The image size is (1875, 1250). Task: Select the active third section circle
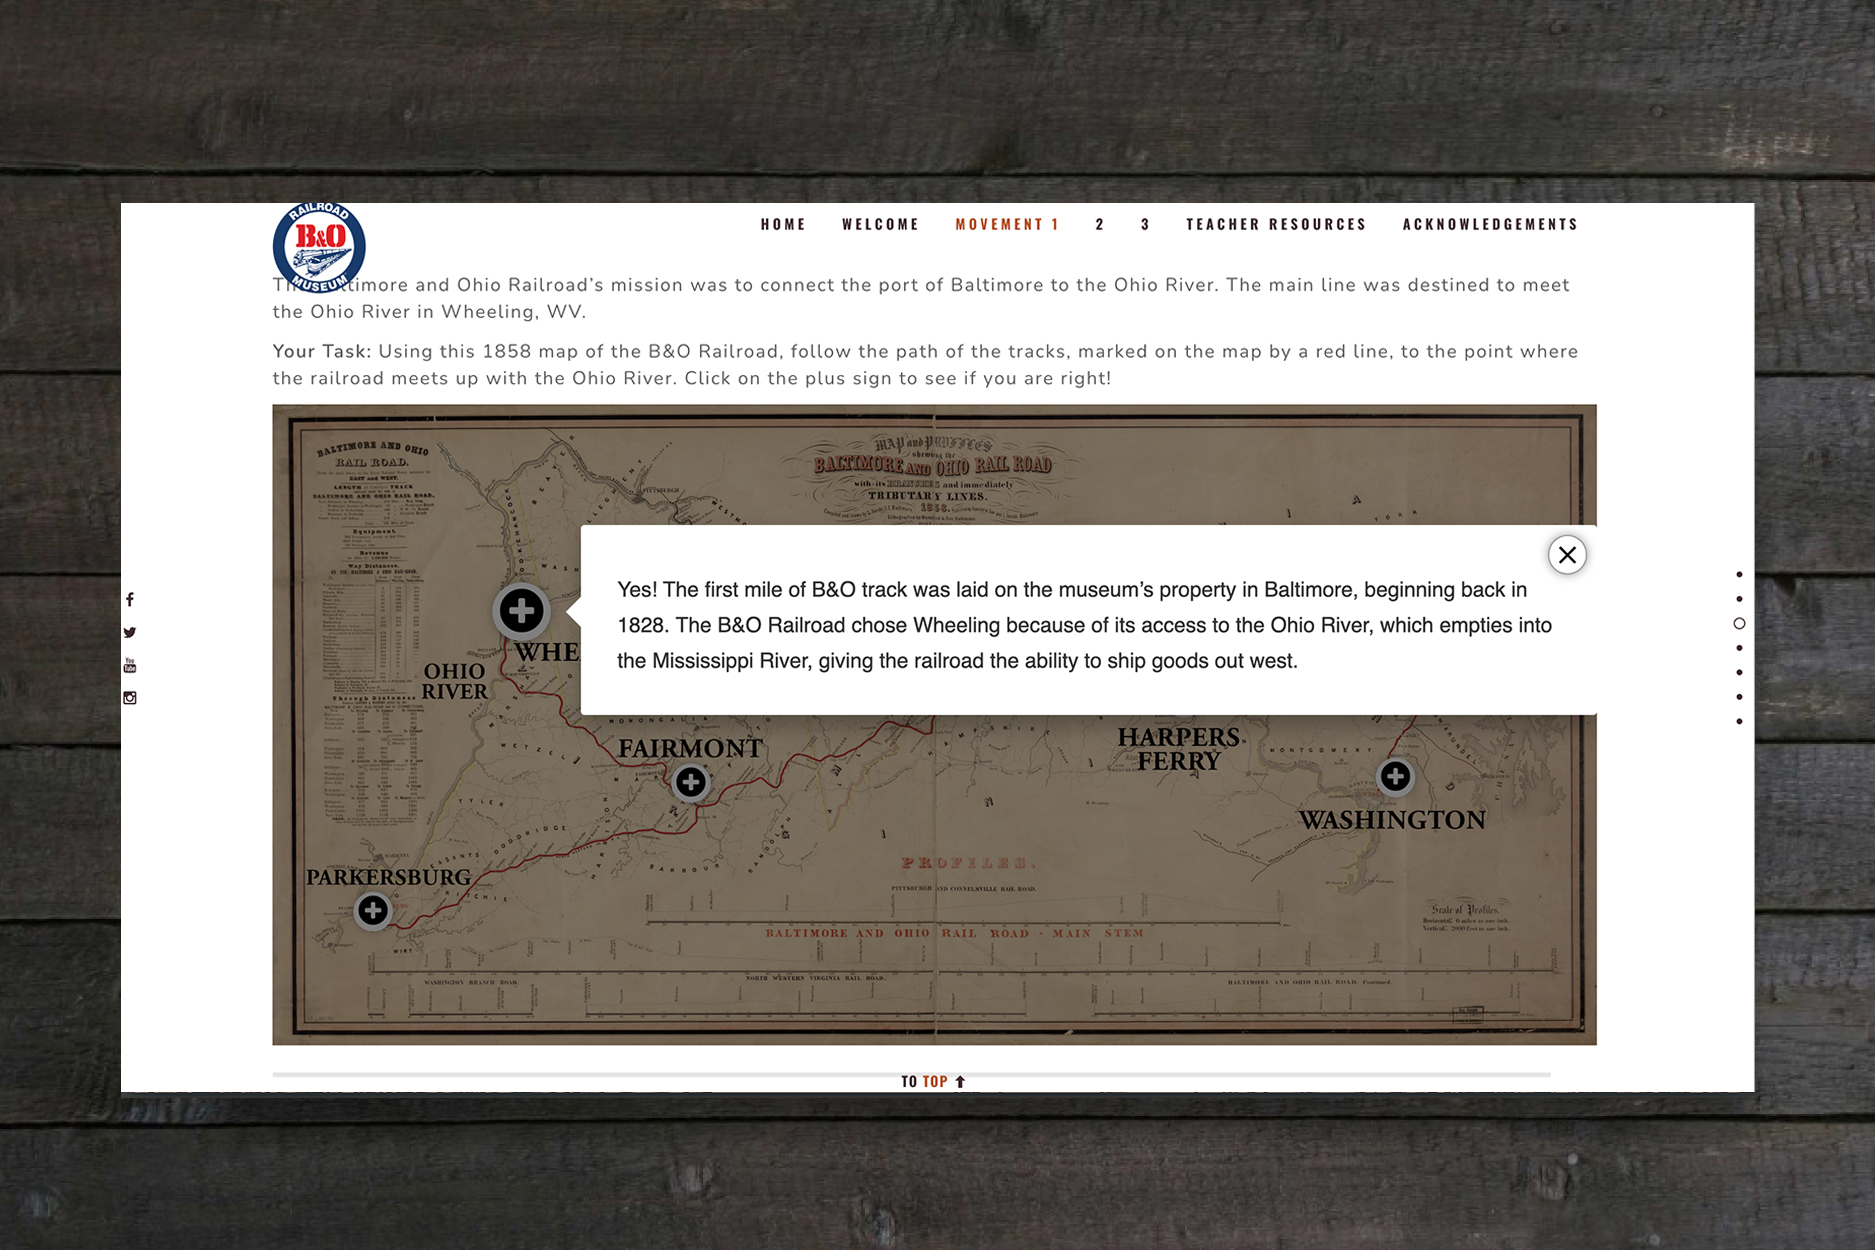point(1739,623)
